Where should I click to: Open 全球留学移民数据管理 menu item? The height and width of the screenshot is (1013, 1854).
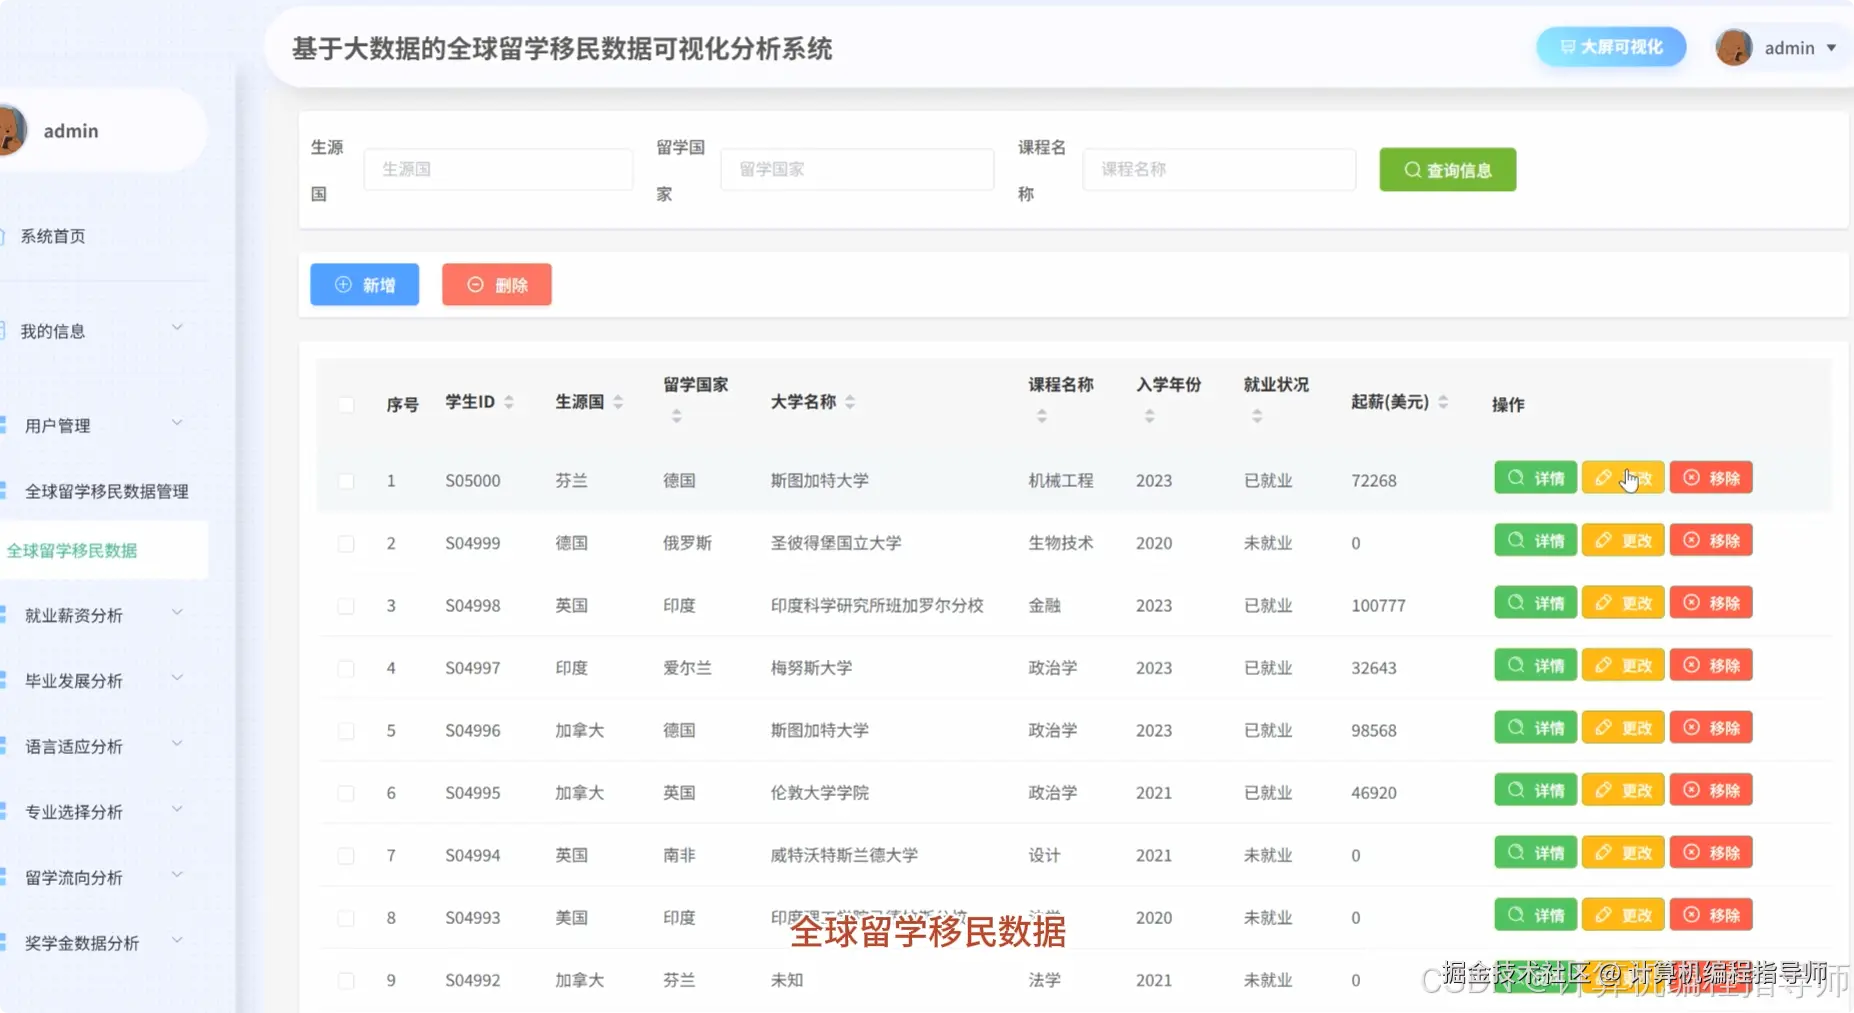(105, 490)
